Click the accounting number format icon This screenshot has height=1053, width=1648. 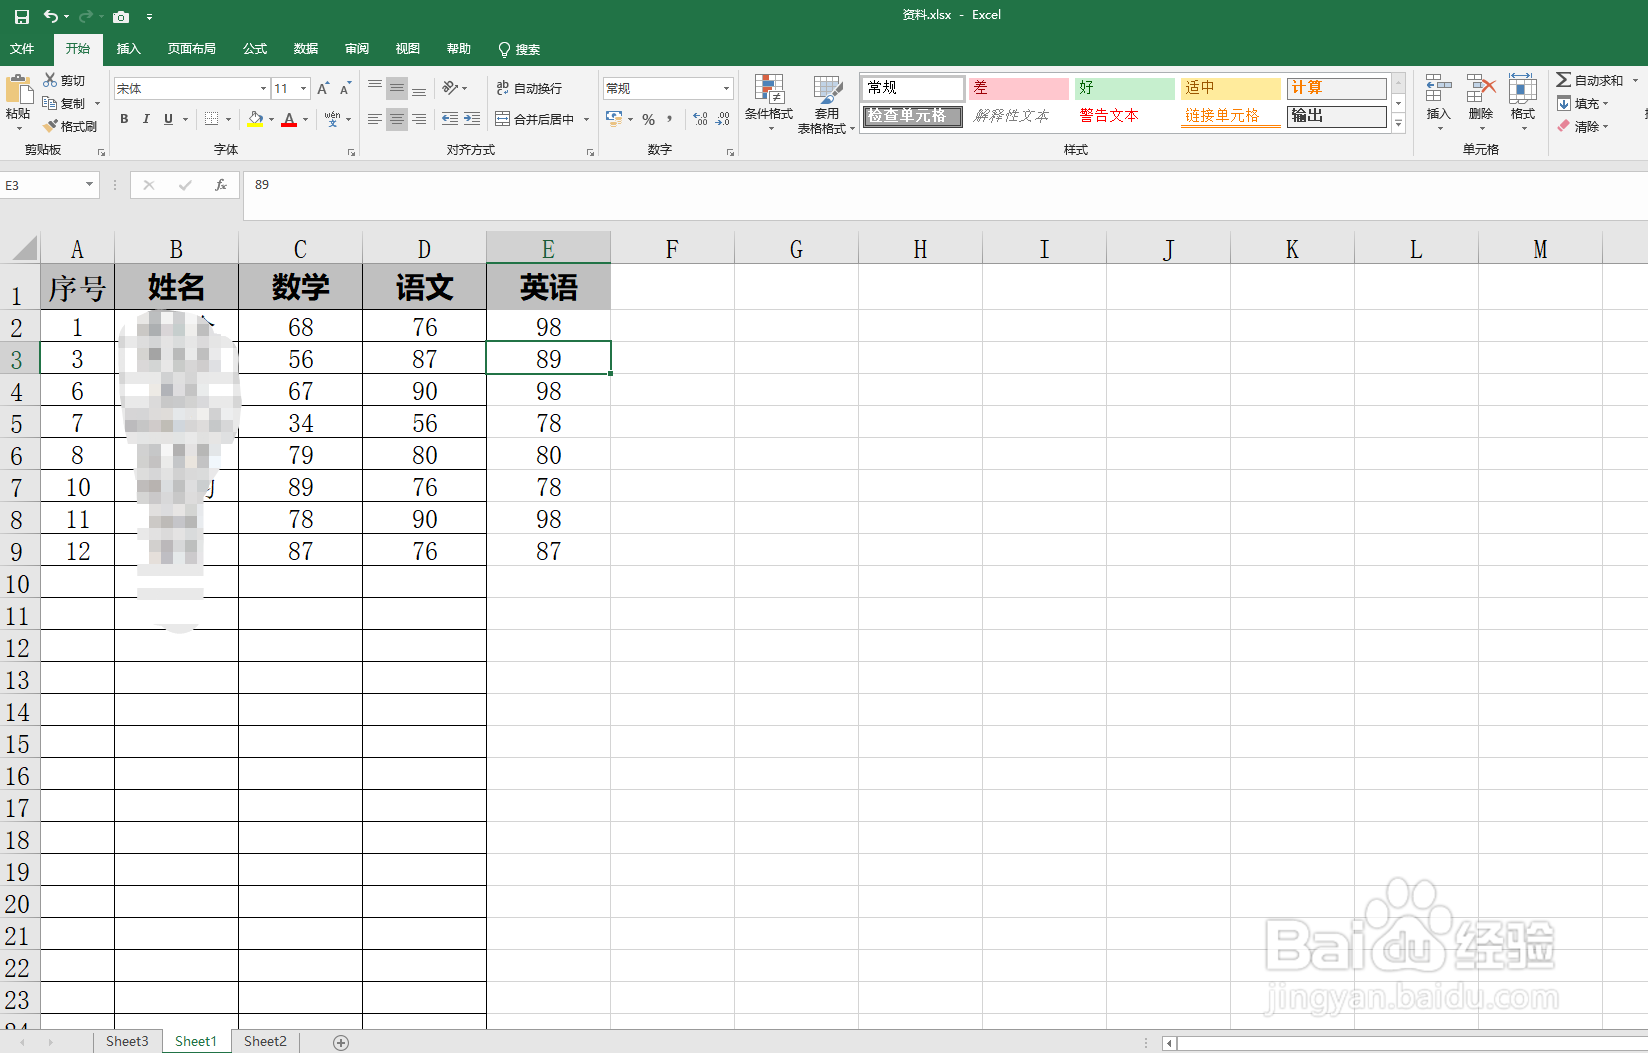click(614, 119)
